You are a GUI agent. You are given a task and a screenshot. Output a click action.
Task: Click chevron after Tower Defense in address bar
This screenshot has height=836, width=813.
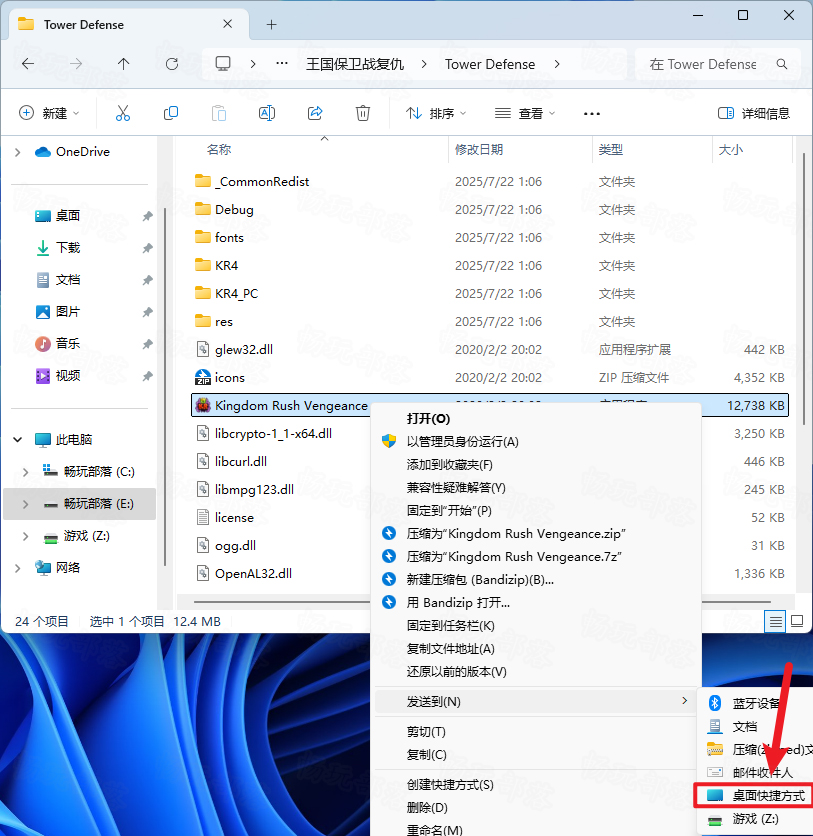pos(557,64)
